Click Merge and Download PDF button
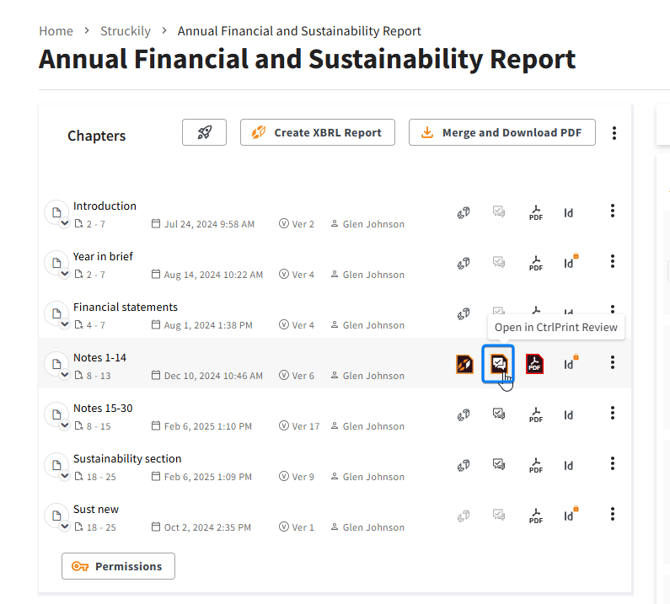670x604 pixels. click(x=502, y=132)
